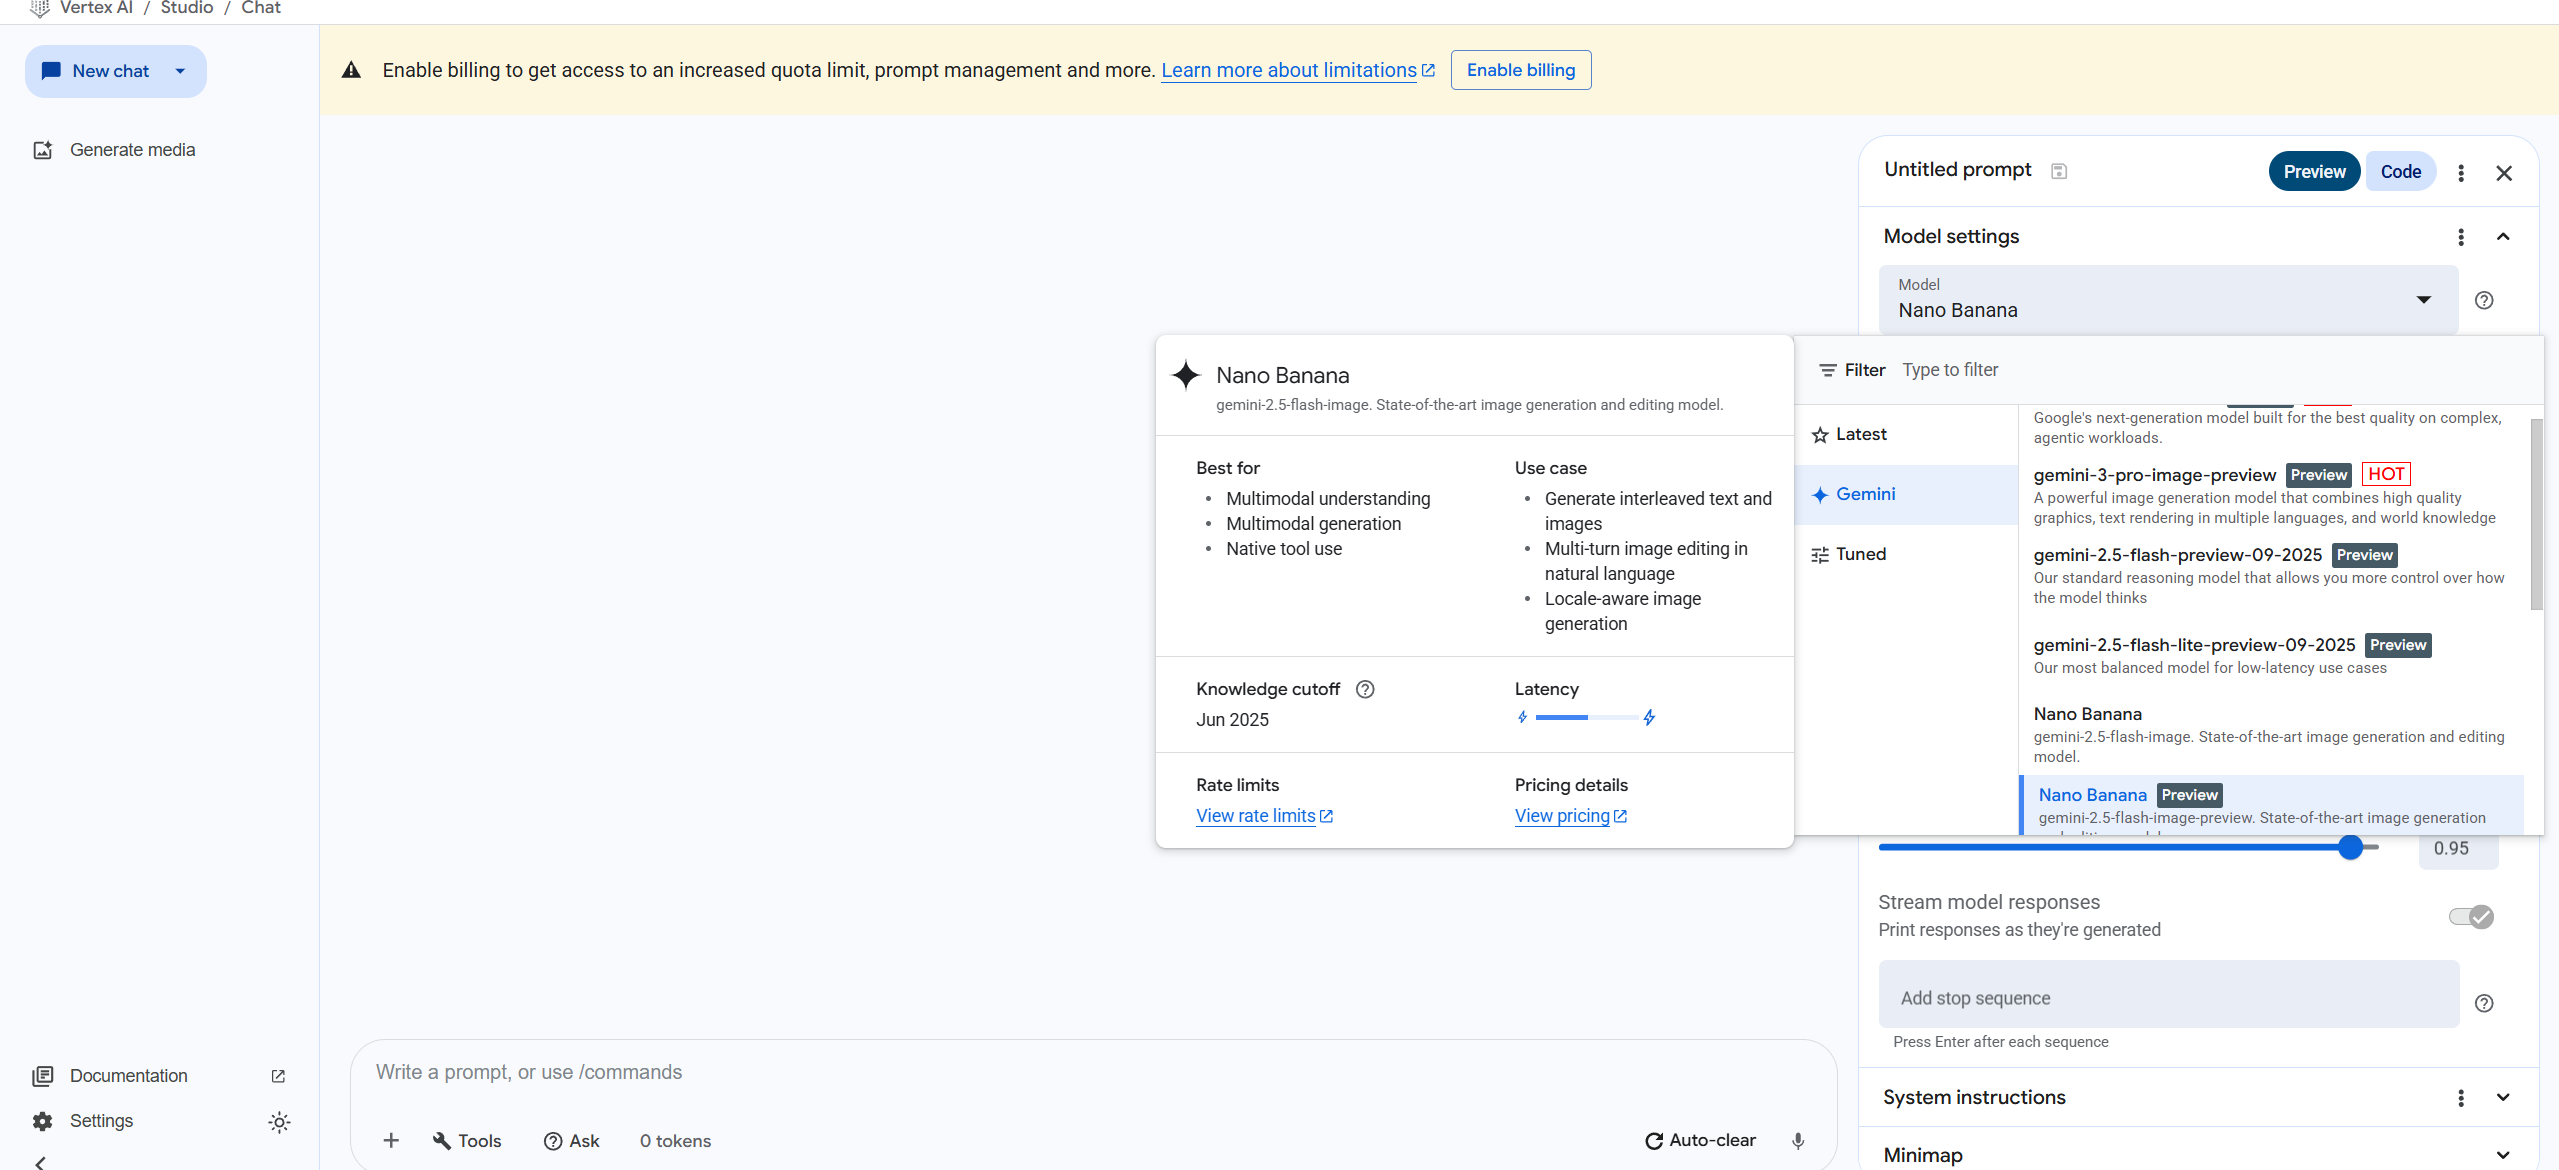The height and width of the screenshot is (1170, 2559).
Task: Click the Enable billing button
Action: [1520, 70]
